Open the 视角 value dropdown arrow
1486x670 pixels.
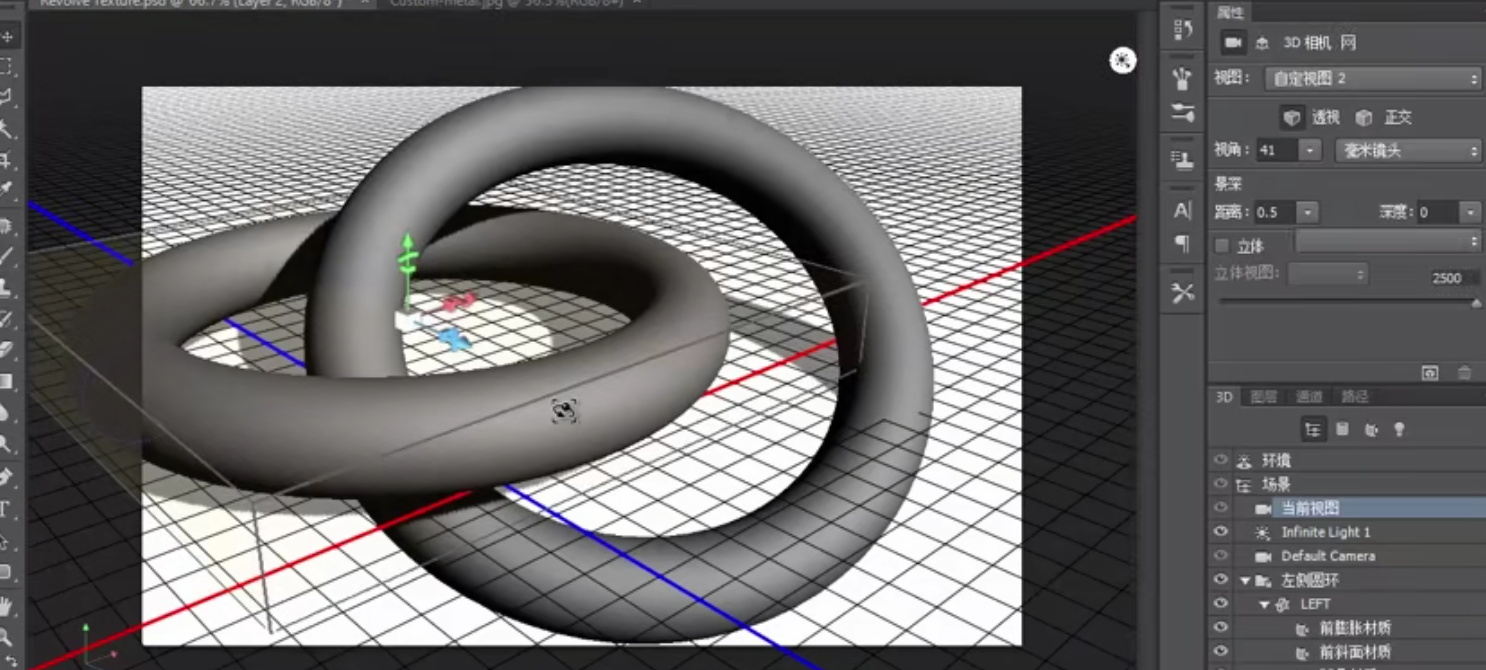coord(1310,151)
